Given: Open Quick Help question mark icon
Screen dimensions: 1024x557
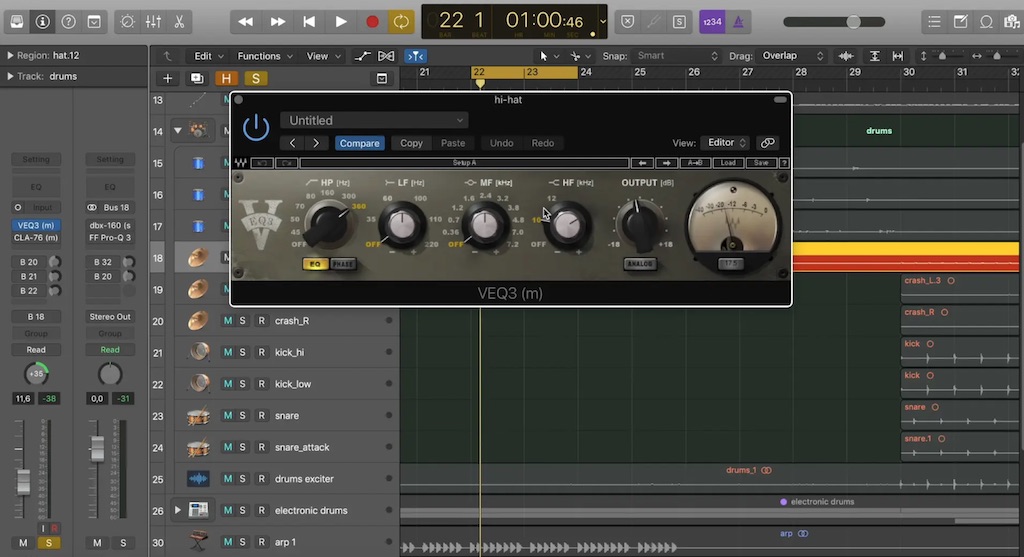Looking at the screenshot, I should pos(69,22).
